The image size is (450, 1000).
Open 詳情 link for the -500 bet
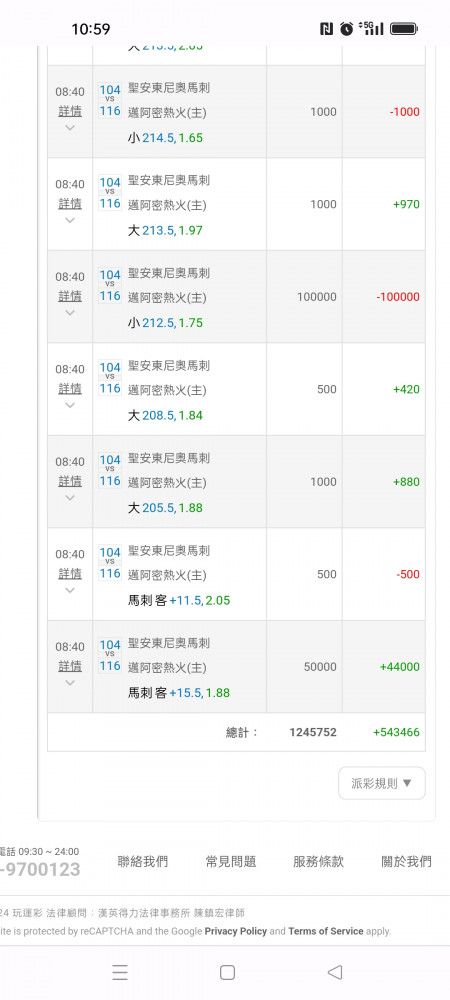click(70, 573)
